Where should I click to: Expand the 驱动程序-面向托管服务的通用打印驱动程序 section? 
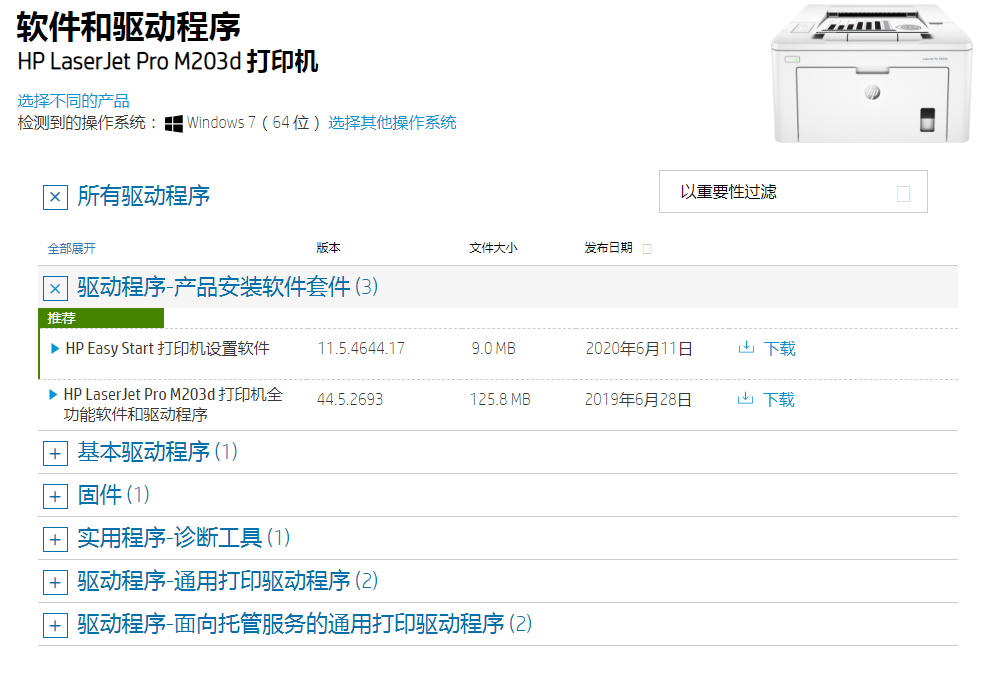point(55,624)
